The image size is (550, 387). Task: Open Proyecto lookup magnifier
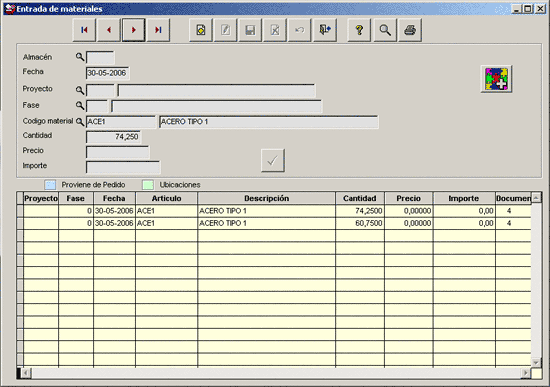pyautogui.click(x=80, y=90)
